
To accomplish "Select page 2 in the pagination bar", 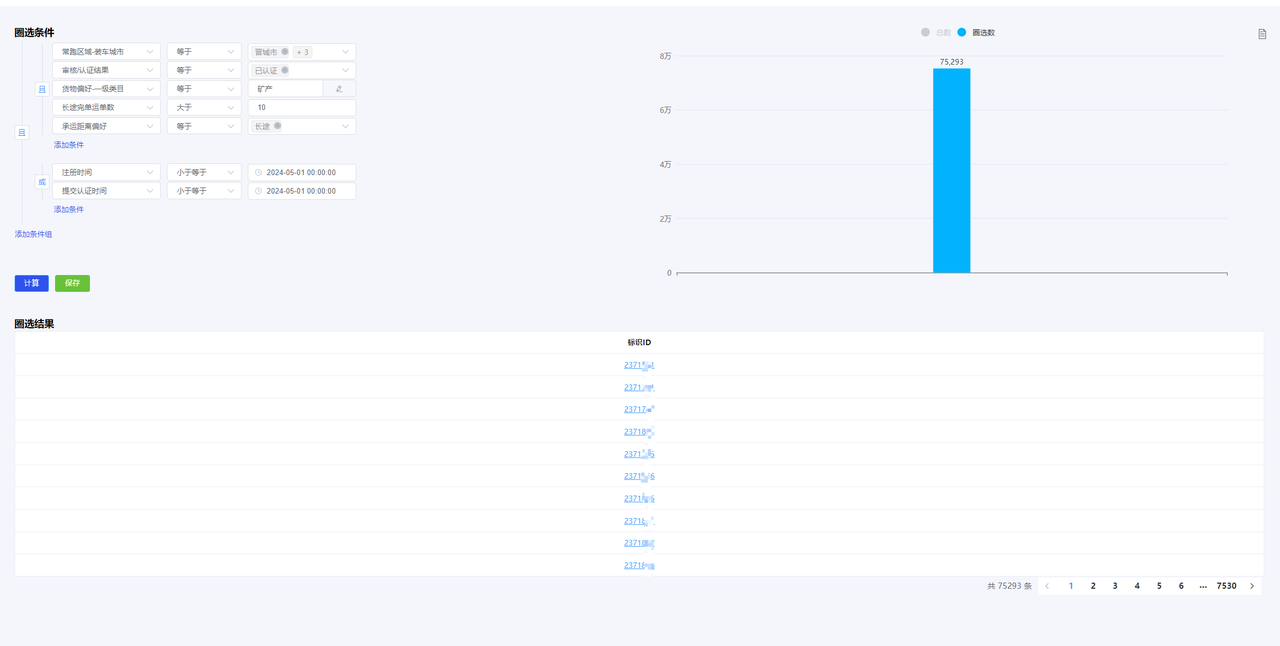I will [1093, 585].
